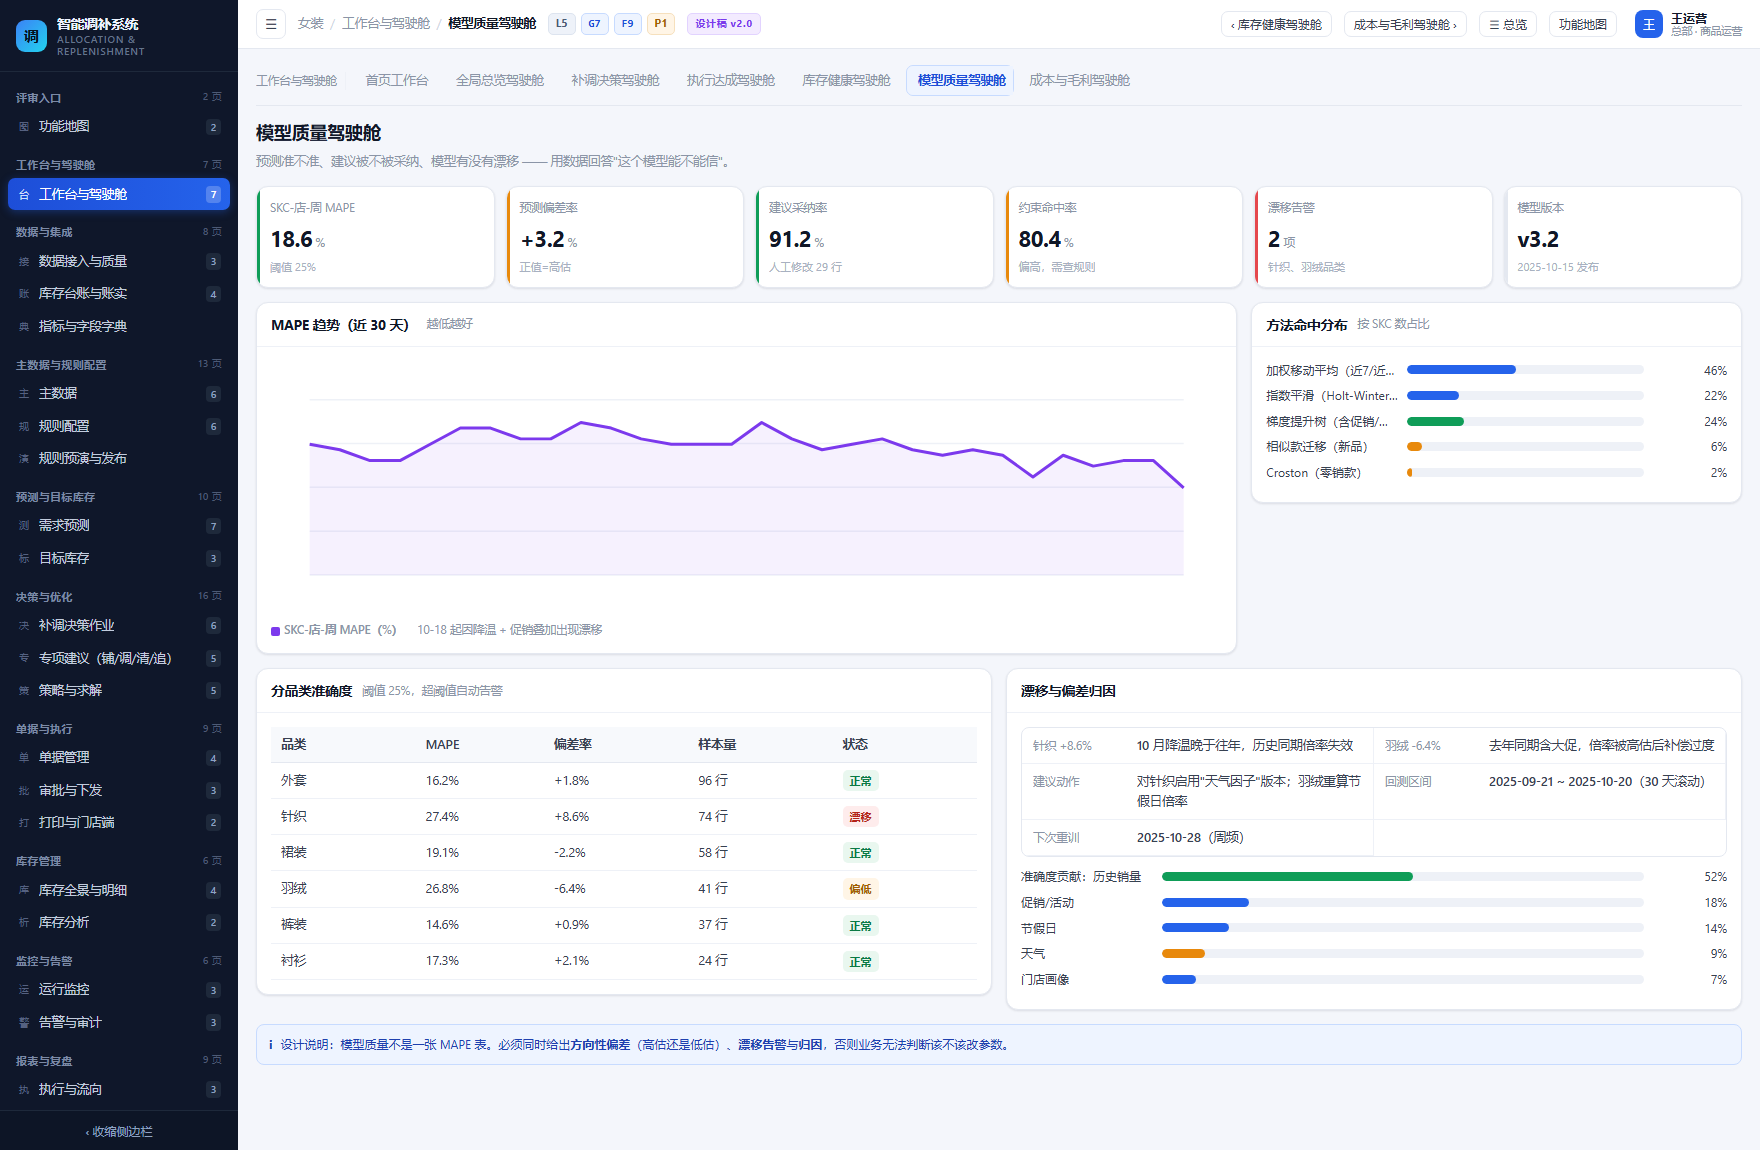Open 运行监控 sidebar item
The image size is (1760, 1150).
click(x=119, y=990)
